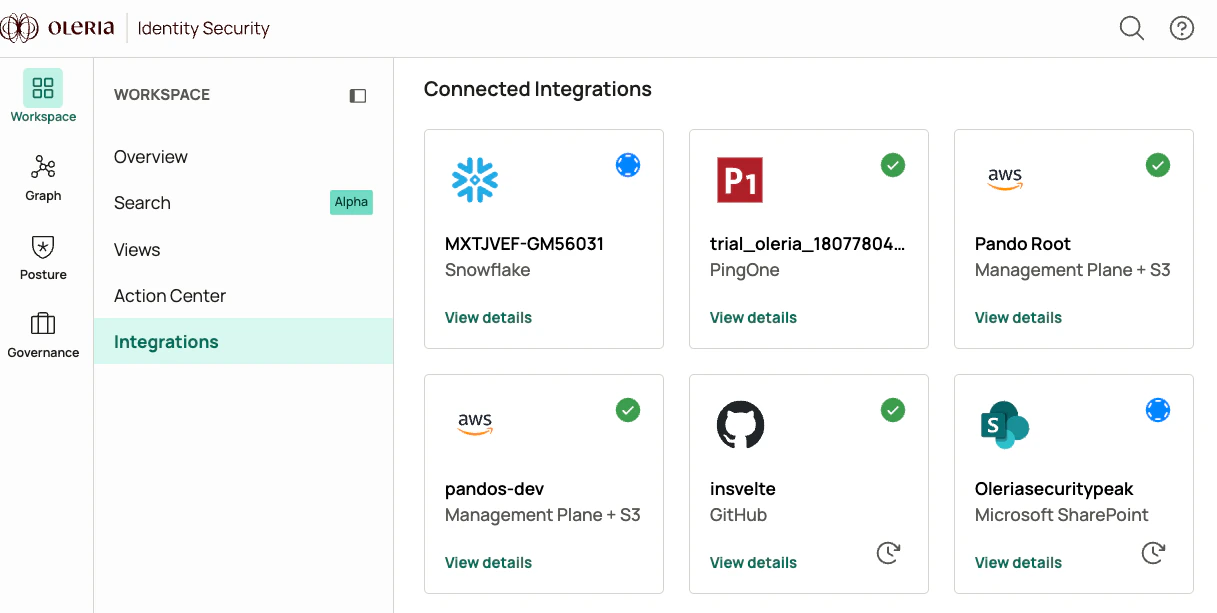Click the Workspace grid icon

tap(43, 88)
